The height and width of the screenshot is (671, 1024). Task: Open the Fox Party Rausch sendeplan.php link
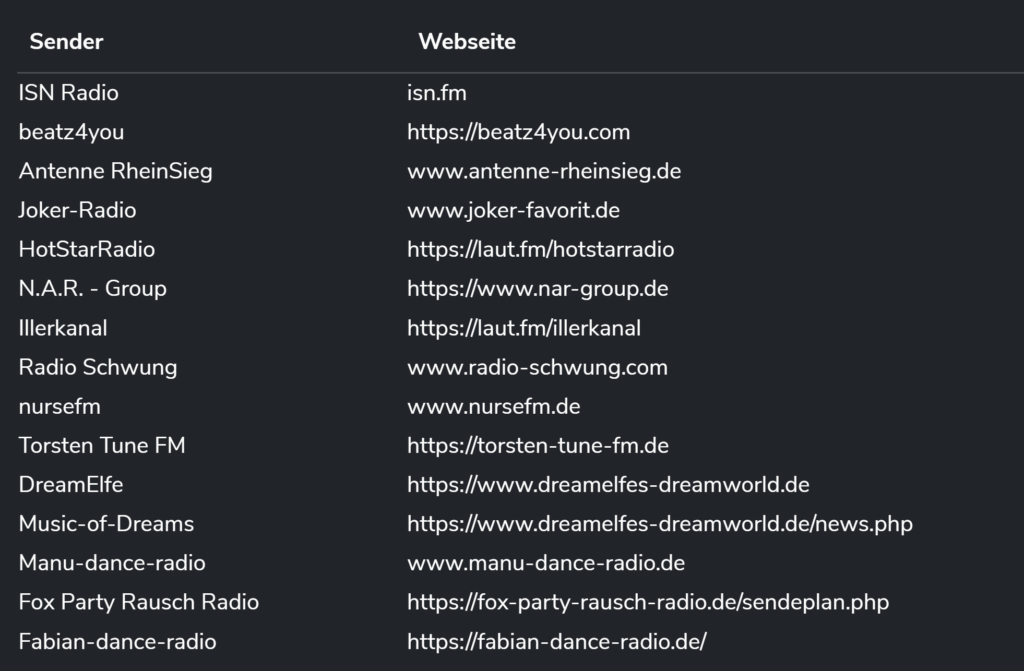click(x=647, y=602)
